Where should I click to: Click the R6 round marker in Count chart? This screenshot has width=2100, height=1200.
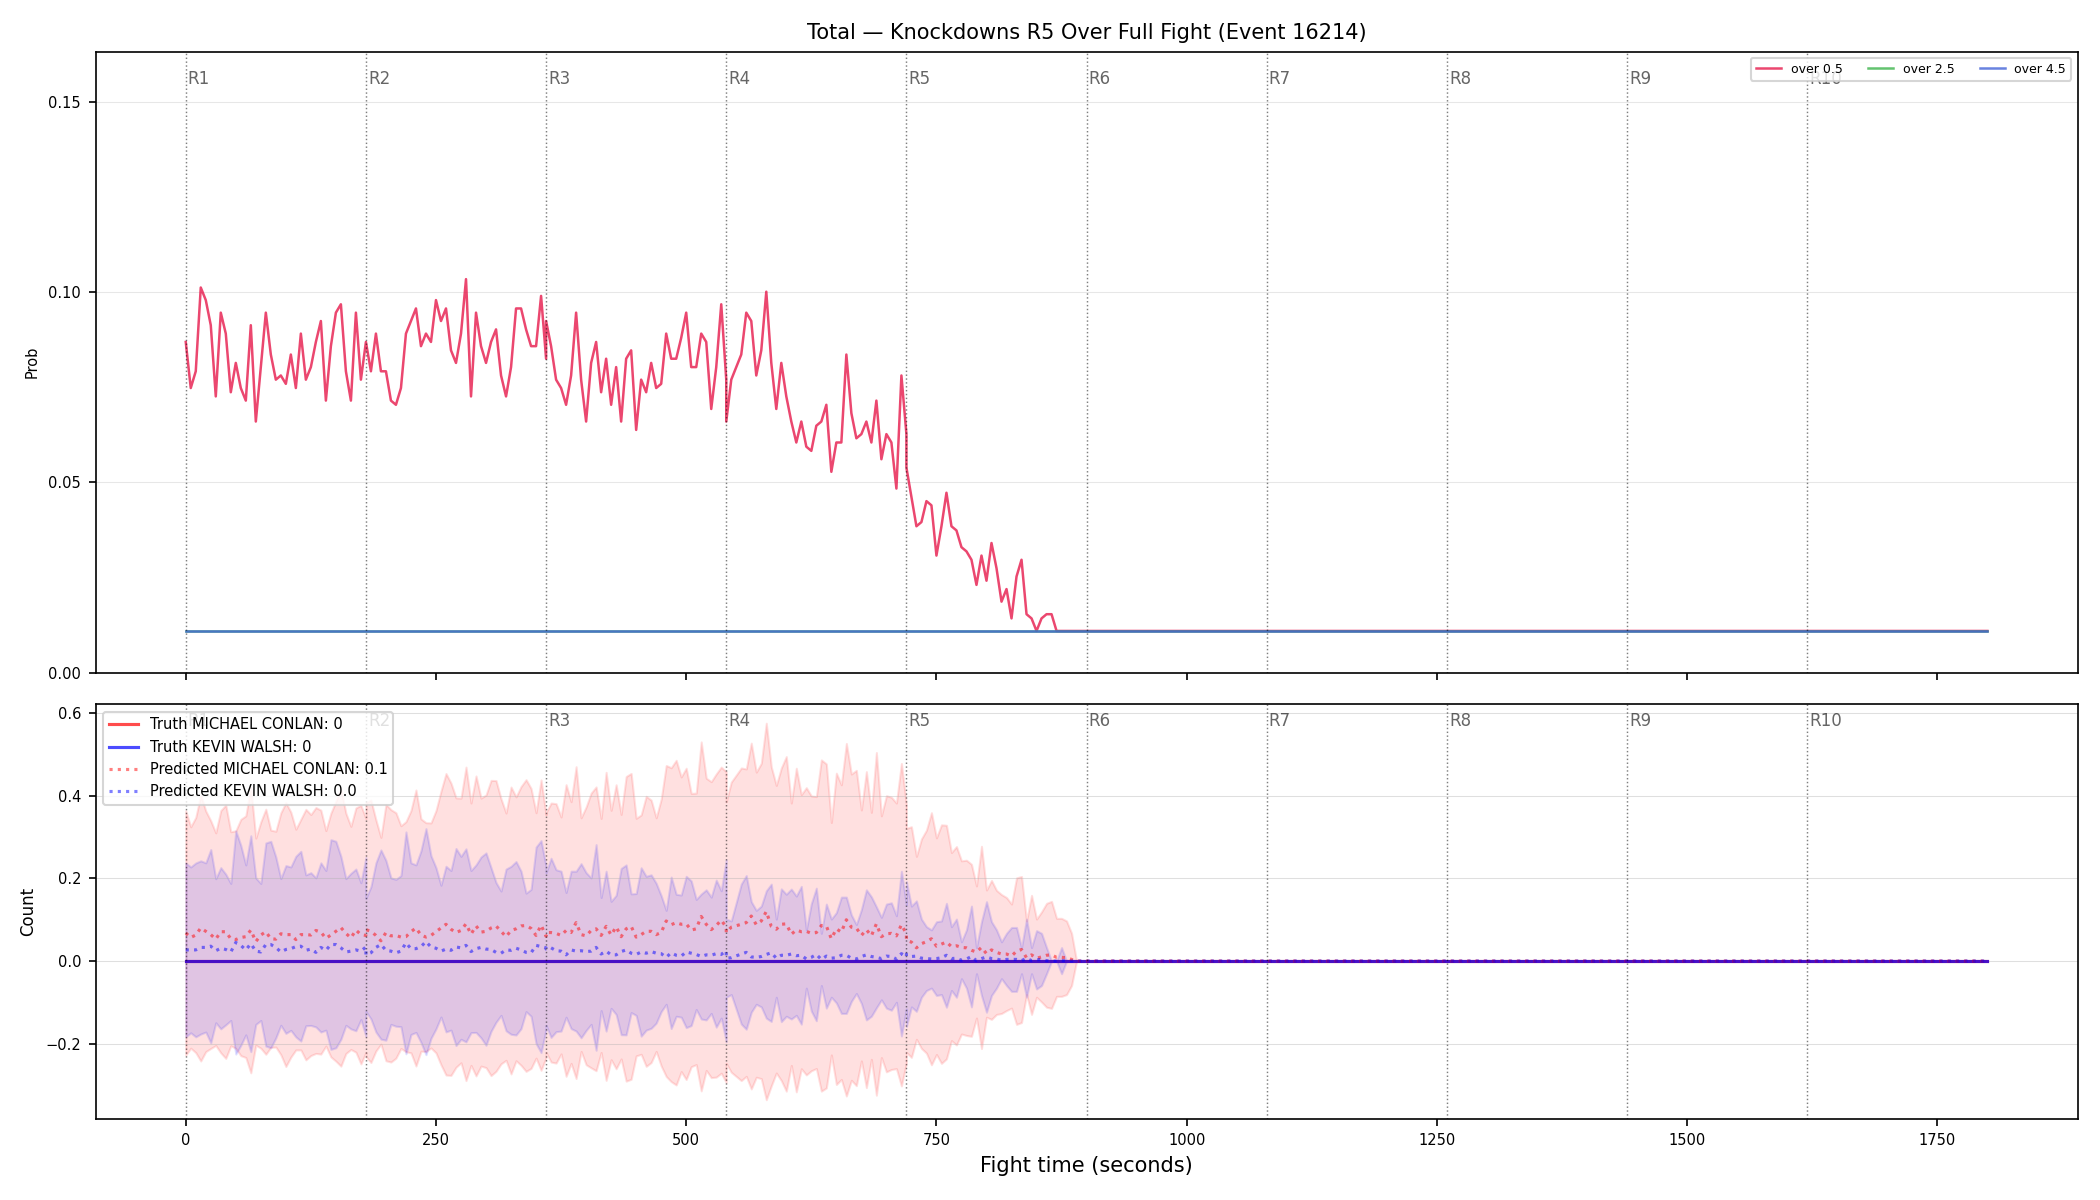click(x=1099, y=720)
